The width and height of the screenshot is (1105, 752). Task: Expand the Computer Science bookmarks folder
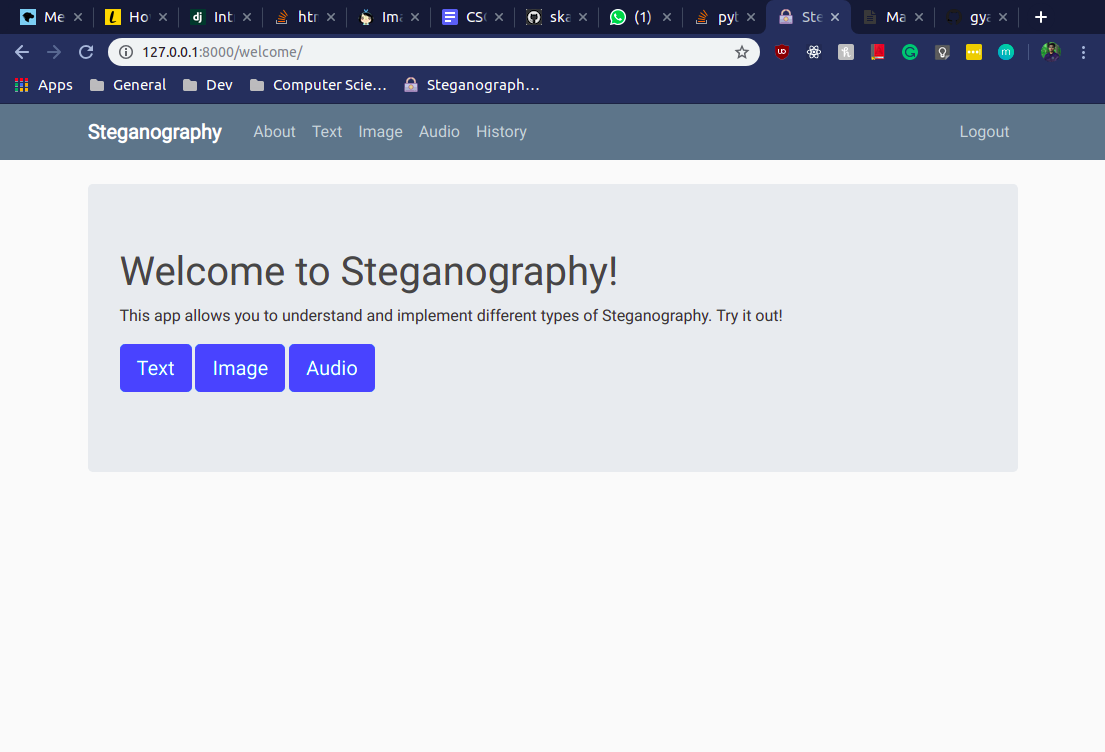(318, 85)
